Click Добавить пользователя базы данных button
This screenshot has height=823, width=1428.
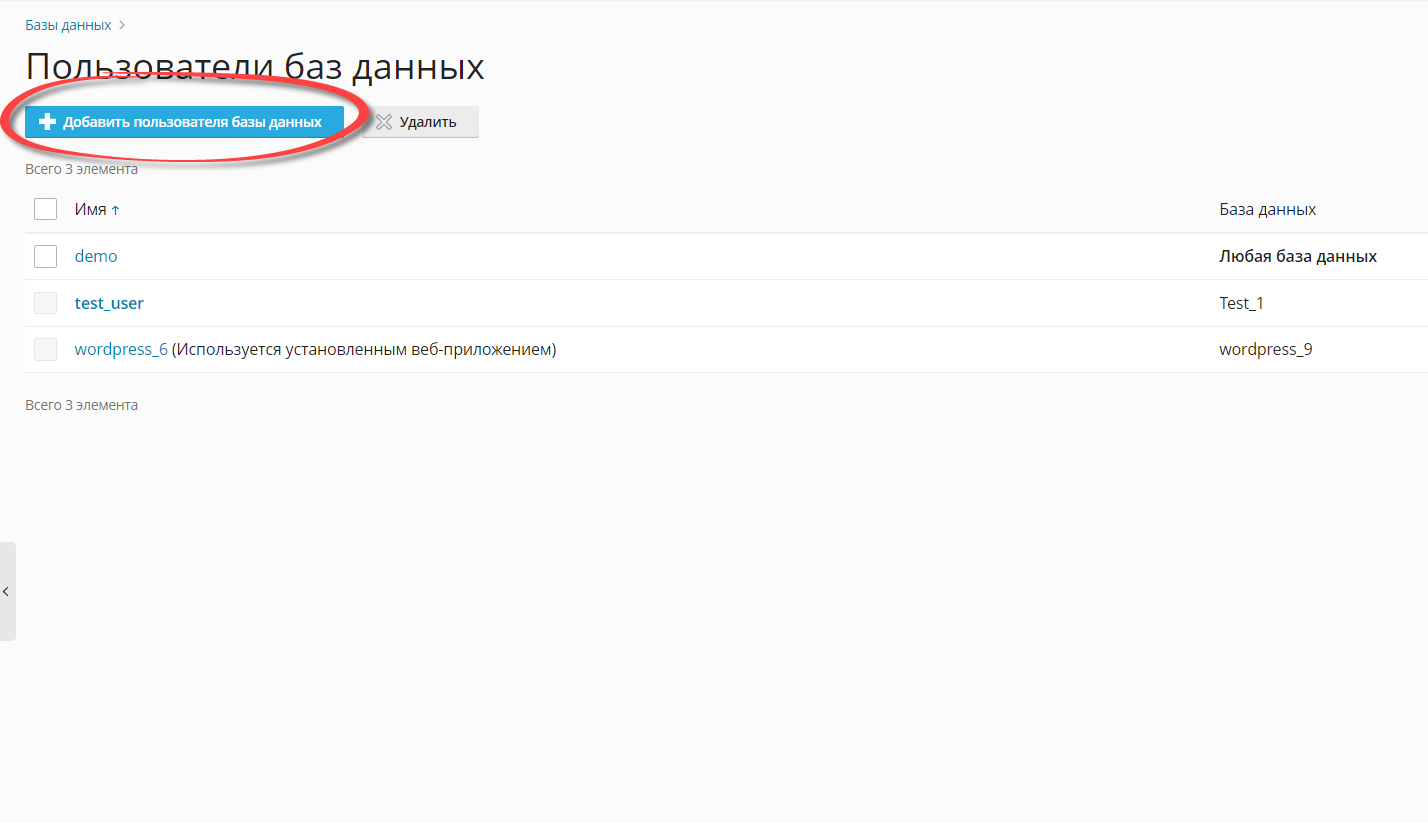pyautogui.click(x=184, y=122)
